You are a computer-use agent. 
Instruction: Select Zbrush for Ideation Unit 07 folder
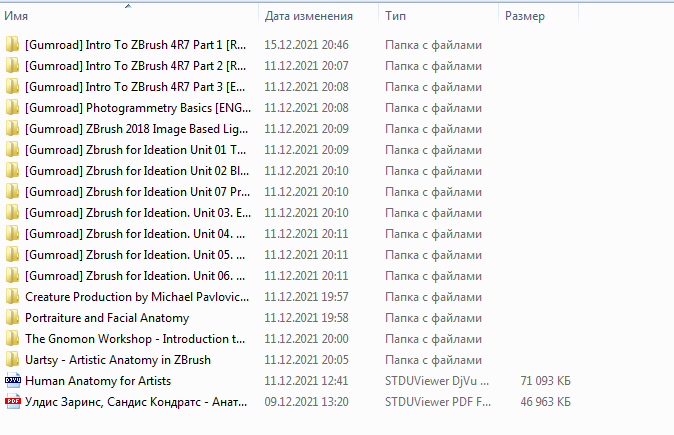135,191
